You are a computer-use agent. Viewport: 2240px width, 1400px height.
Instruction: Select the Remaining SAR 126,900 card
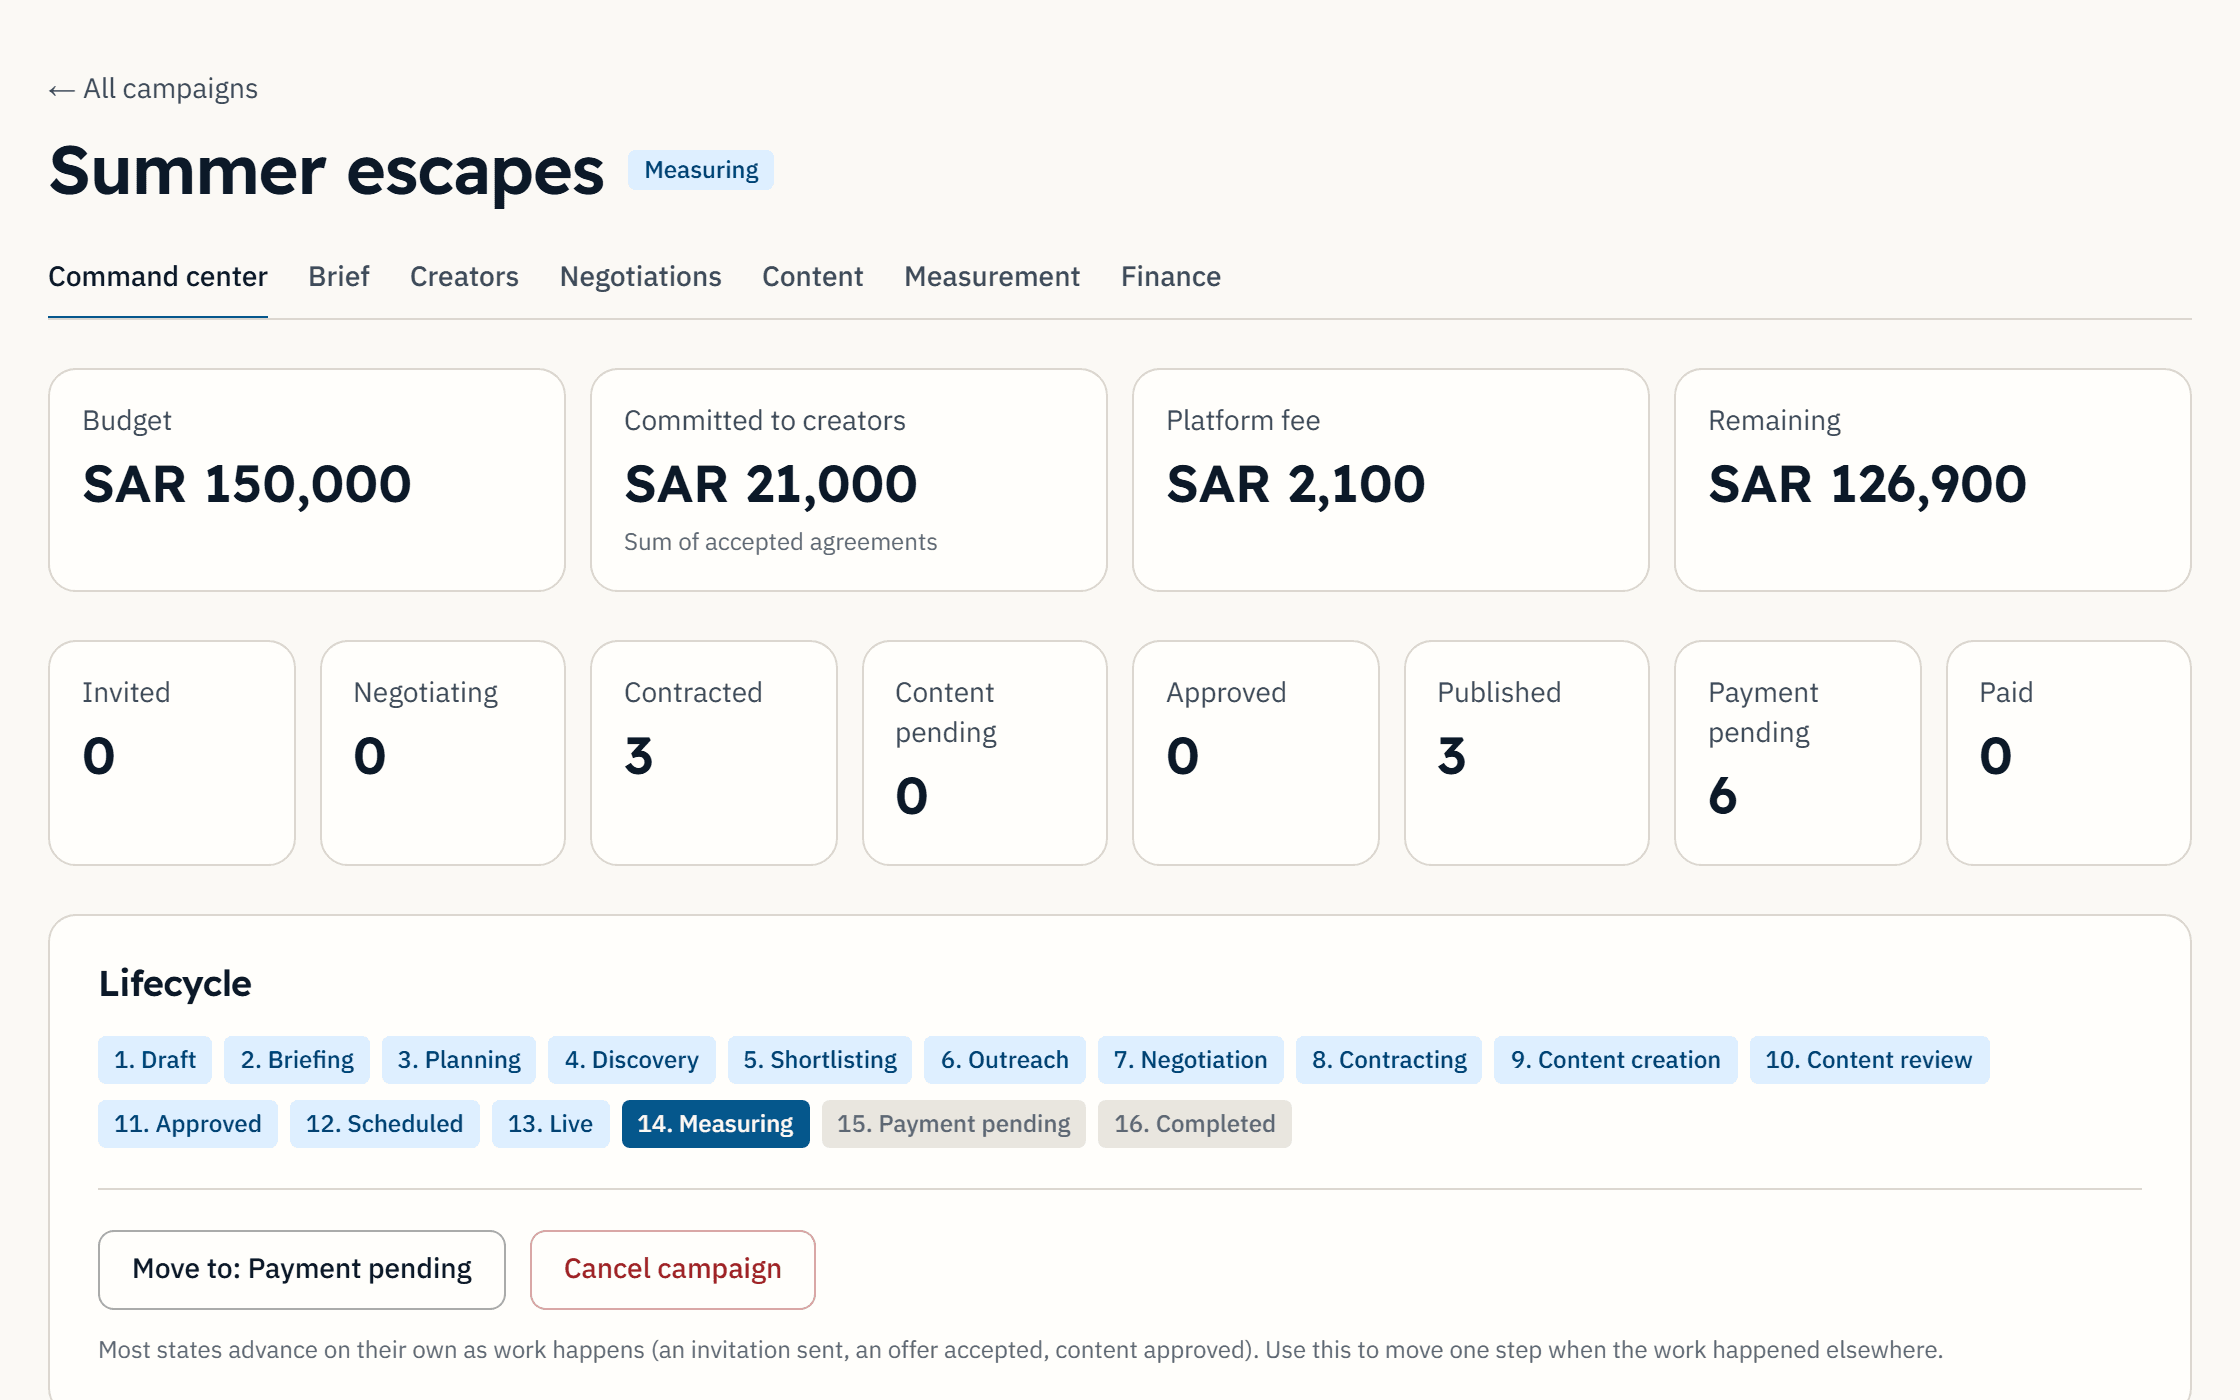point(1933,480)
